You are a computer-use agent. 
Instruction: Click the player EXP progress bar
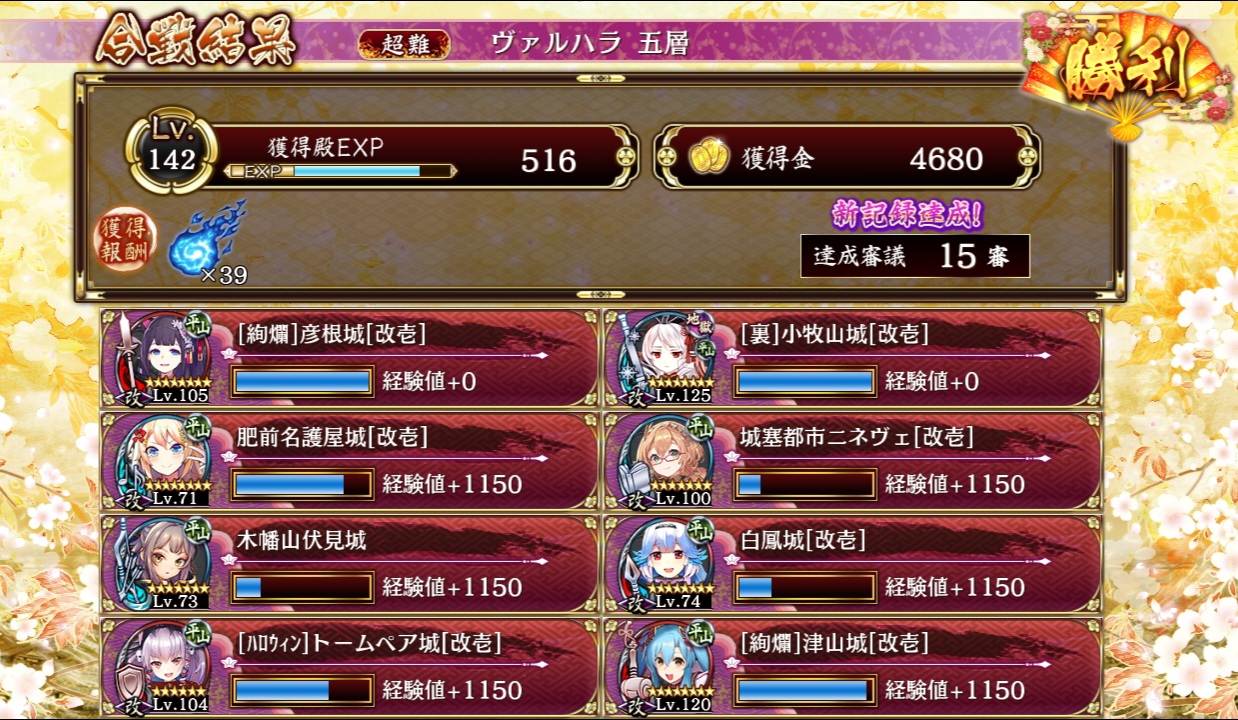pos(340,171)
